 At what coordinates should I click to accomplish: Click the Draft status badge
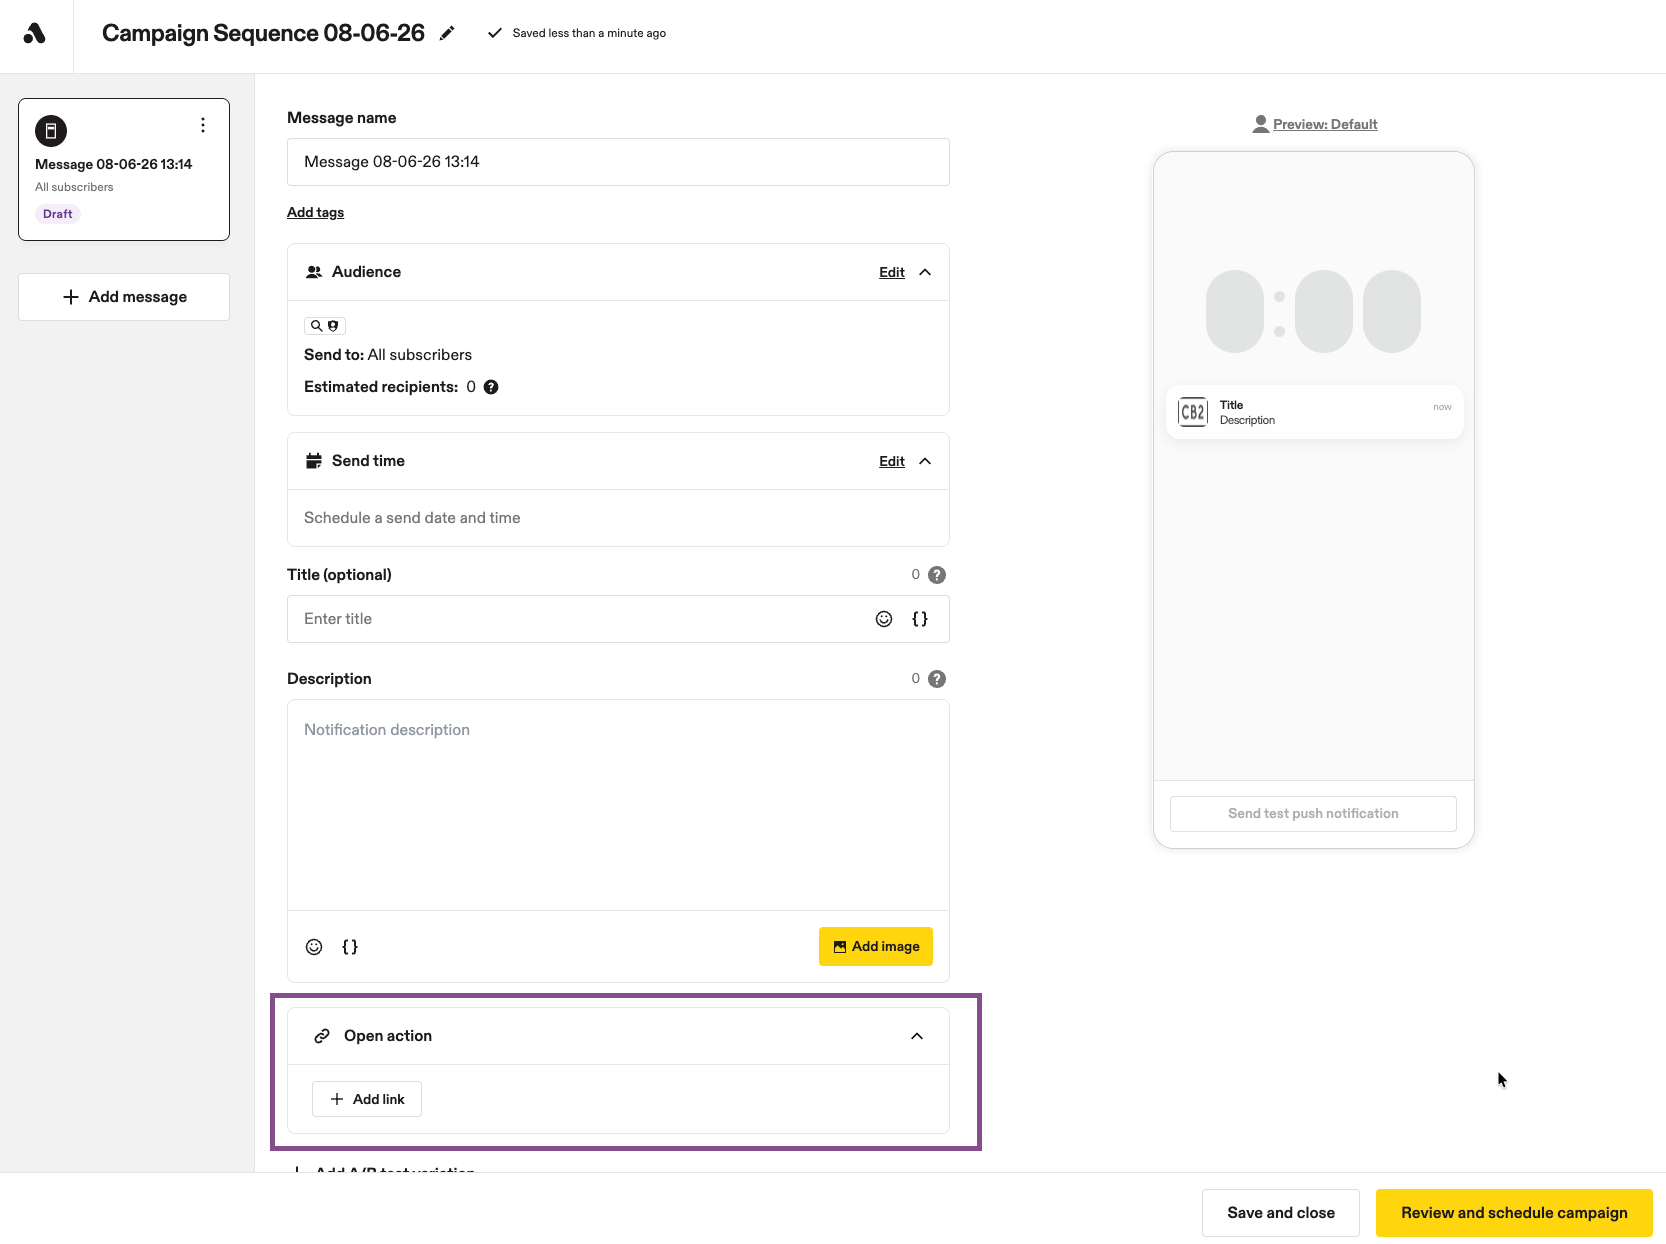[58, 214]
